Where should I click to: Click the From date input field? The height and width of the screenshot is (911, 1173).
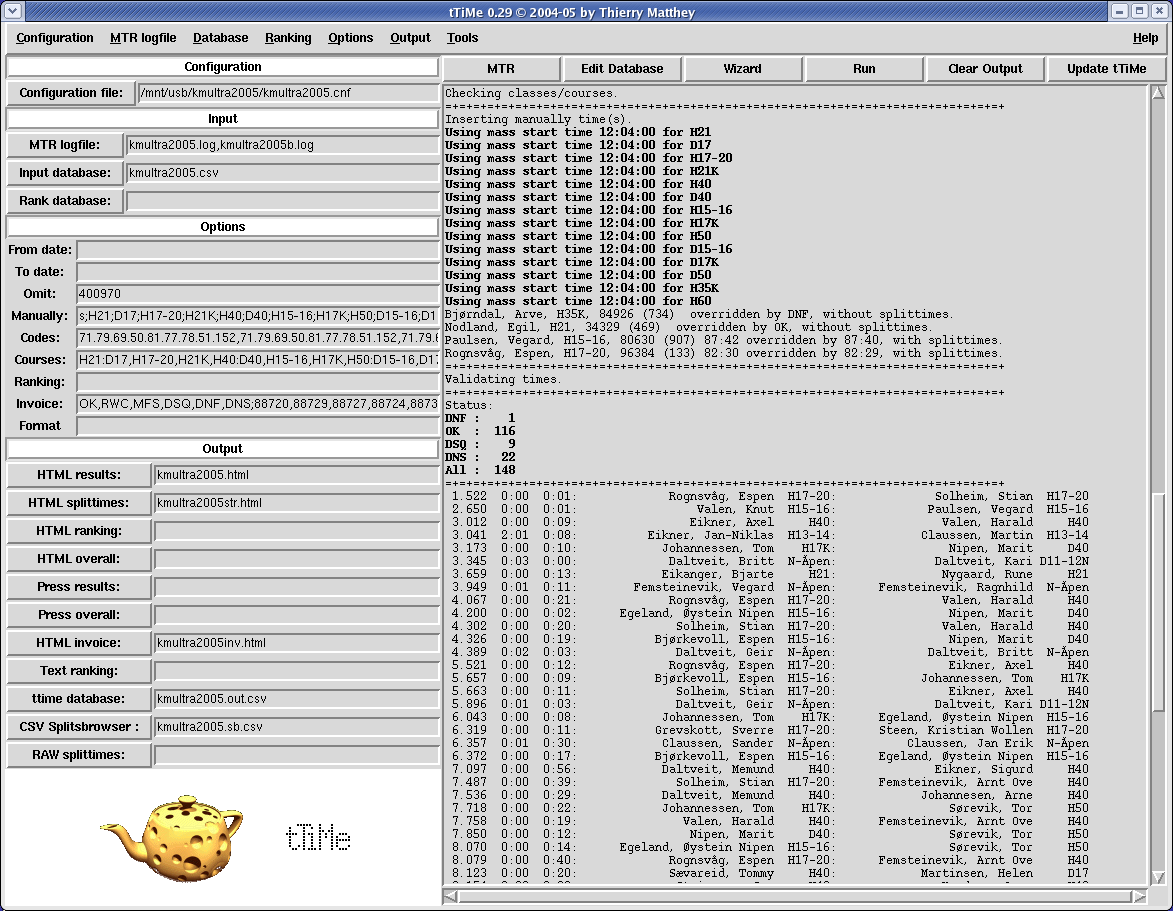pos(258,250)
